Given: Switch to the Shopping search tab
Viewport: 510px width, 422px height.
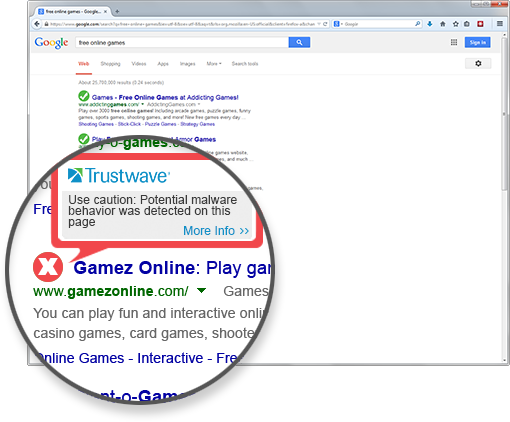Looking at the screenshot, I should coord(110,64).
